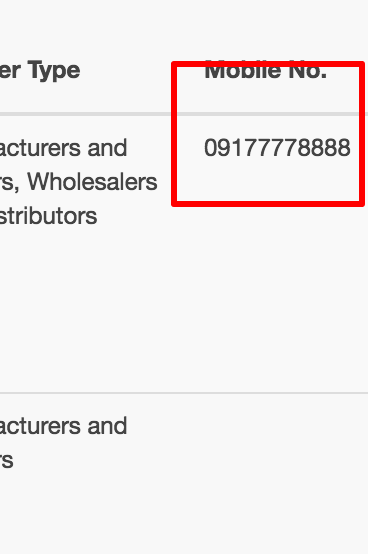
Task: Select the first row's 'acturers and' text line
Action: coord(64,148)
